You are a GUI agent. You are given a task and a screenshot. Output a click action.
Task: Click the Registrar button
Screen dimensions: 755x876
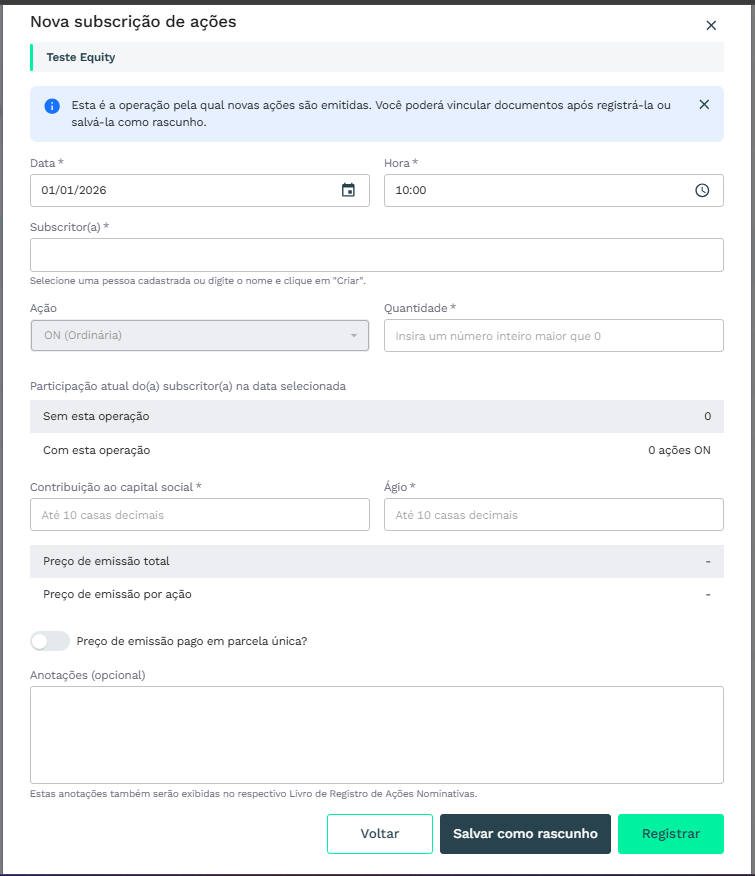pos(670,834)
